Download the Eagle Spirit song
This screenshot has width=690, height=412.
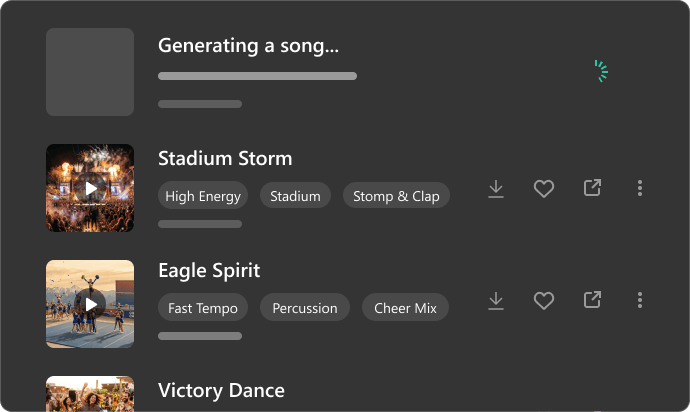(x=495, y=301)
